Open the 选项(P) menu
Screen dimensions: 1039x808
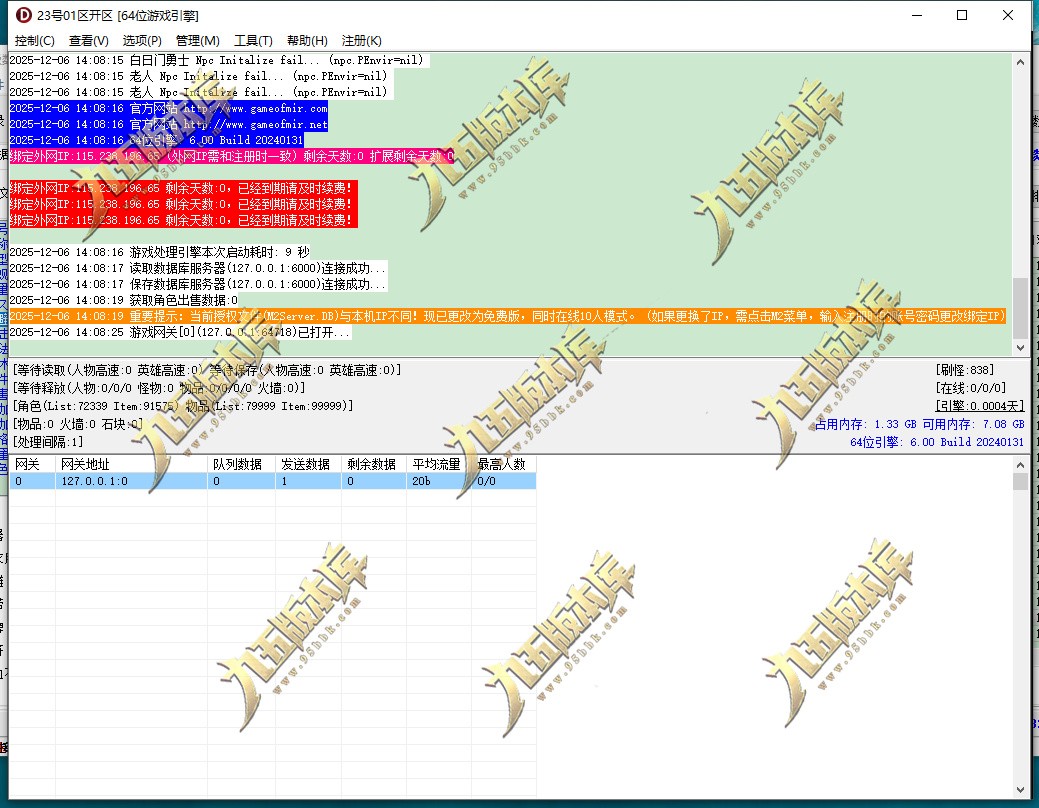[x=142, y=40]
